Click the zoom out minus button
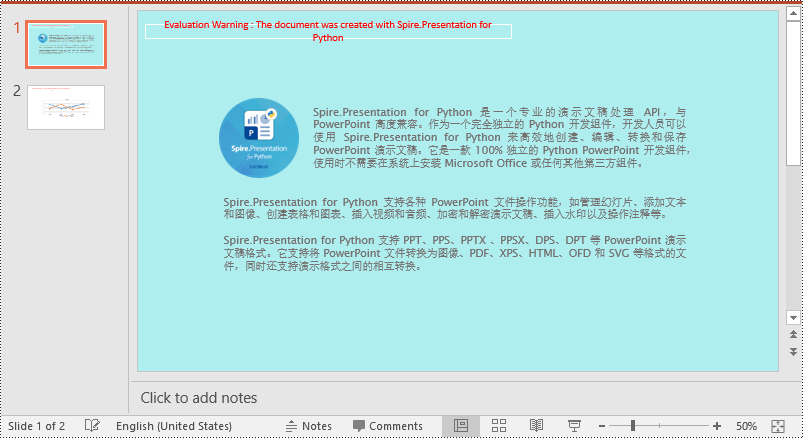This screenshot has width=803, height=438. click(x=602, y=426)
